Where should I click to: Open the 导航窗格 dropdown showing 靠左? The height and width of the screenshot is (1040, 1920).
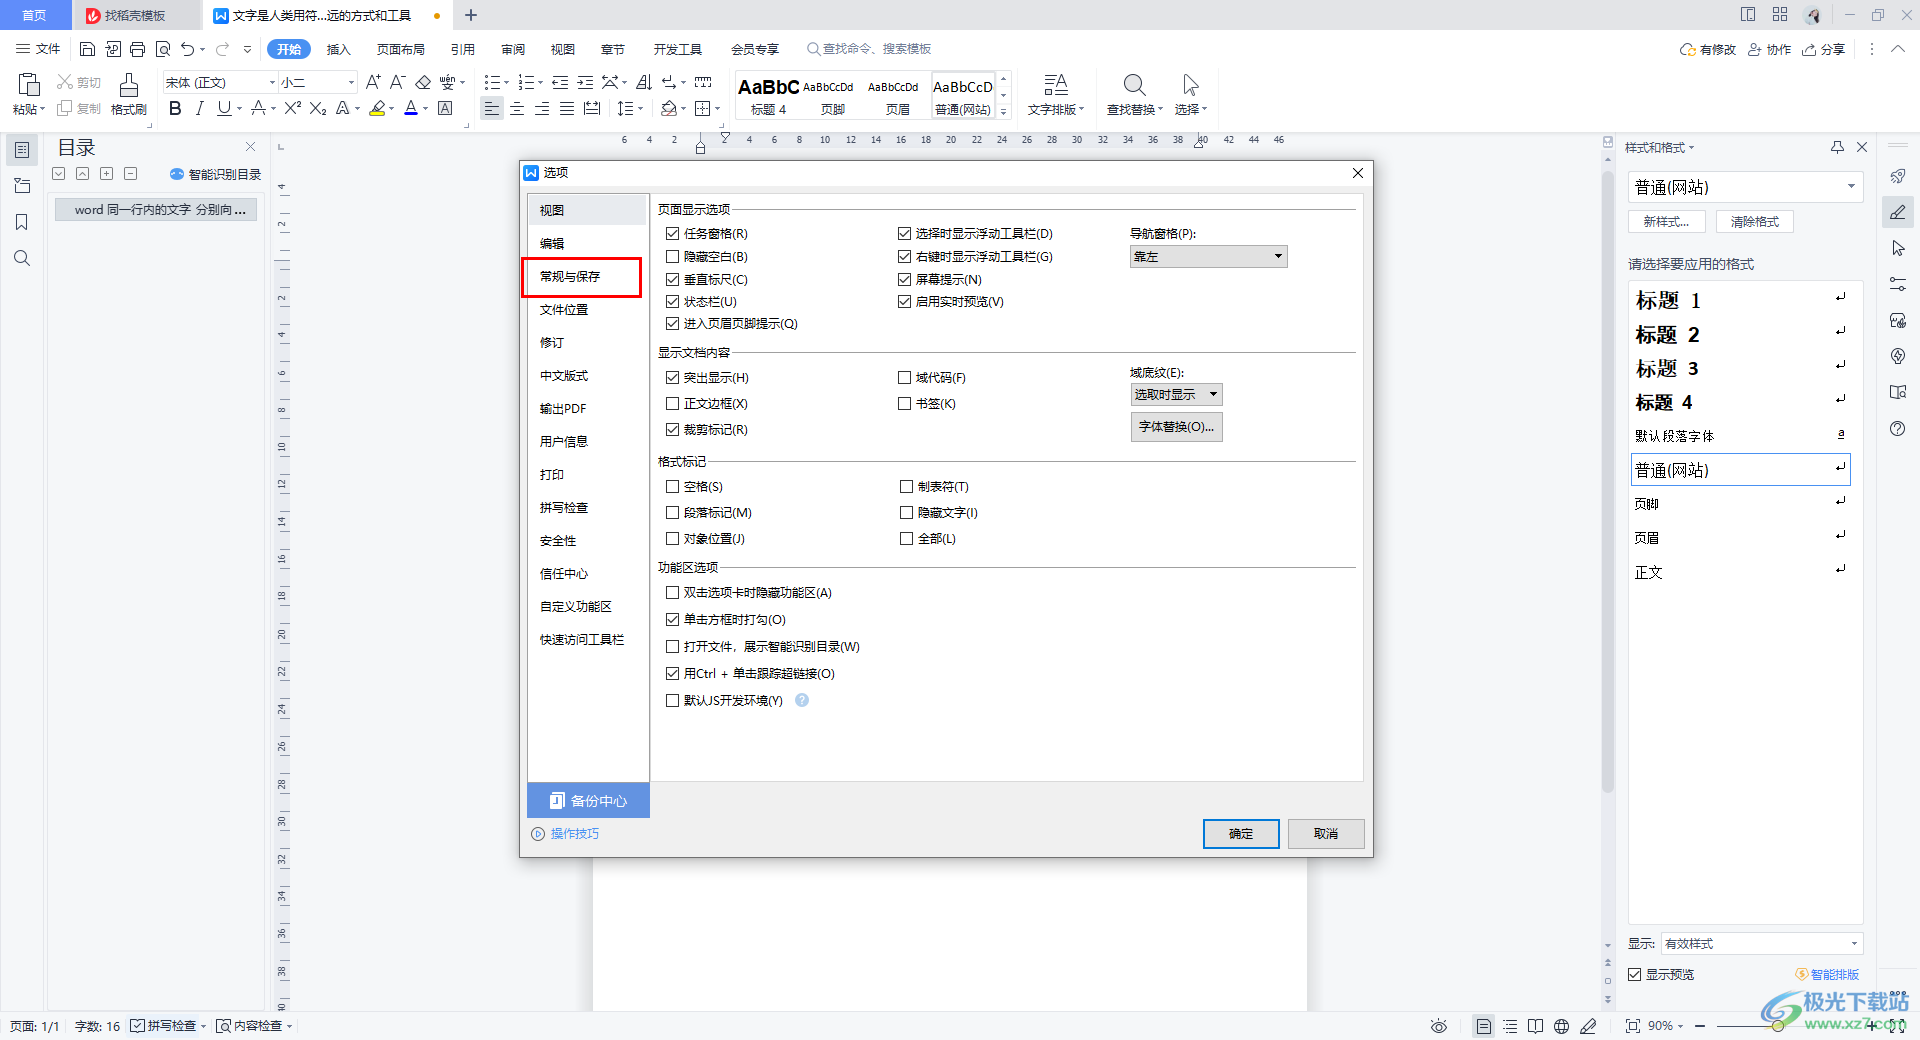click(1208, 257)
